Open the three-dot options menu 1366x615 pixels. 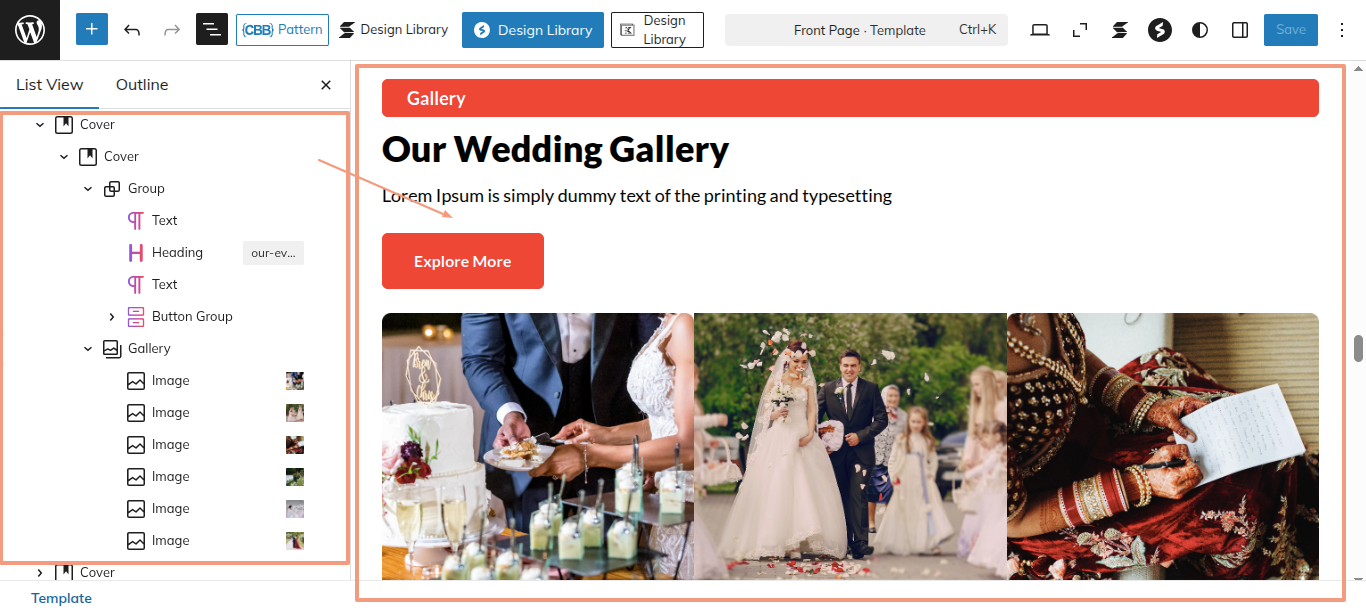click(1343, 30)
